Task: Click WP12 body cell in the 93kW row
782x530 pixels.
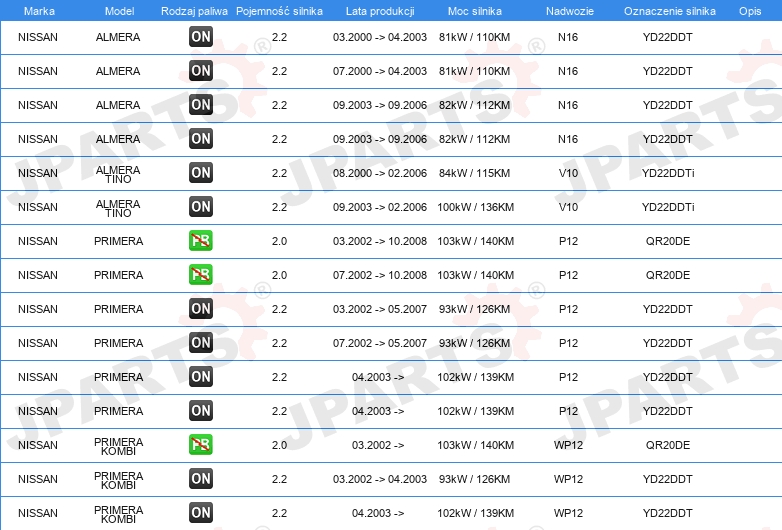Action: tap(568, 479)
